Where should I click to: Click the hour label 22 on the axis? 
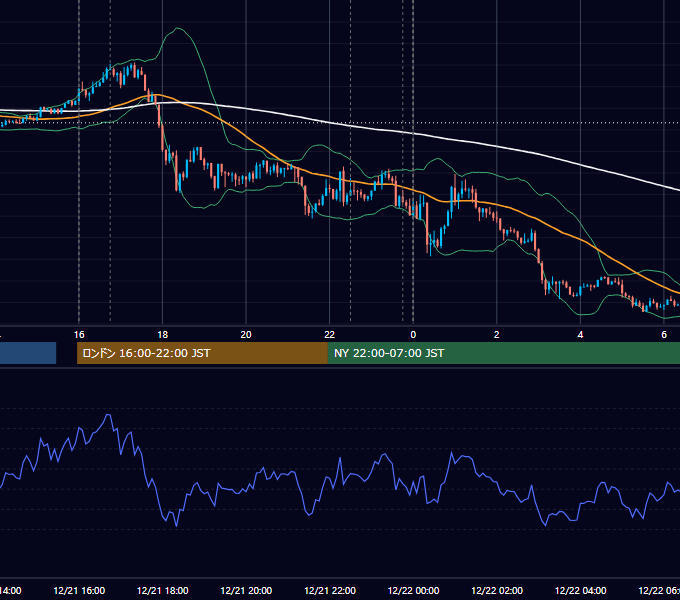(330, 335)
